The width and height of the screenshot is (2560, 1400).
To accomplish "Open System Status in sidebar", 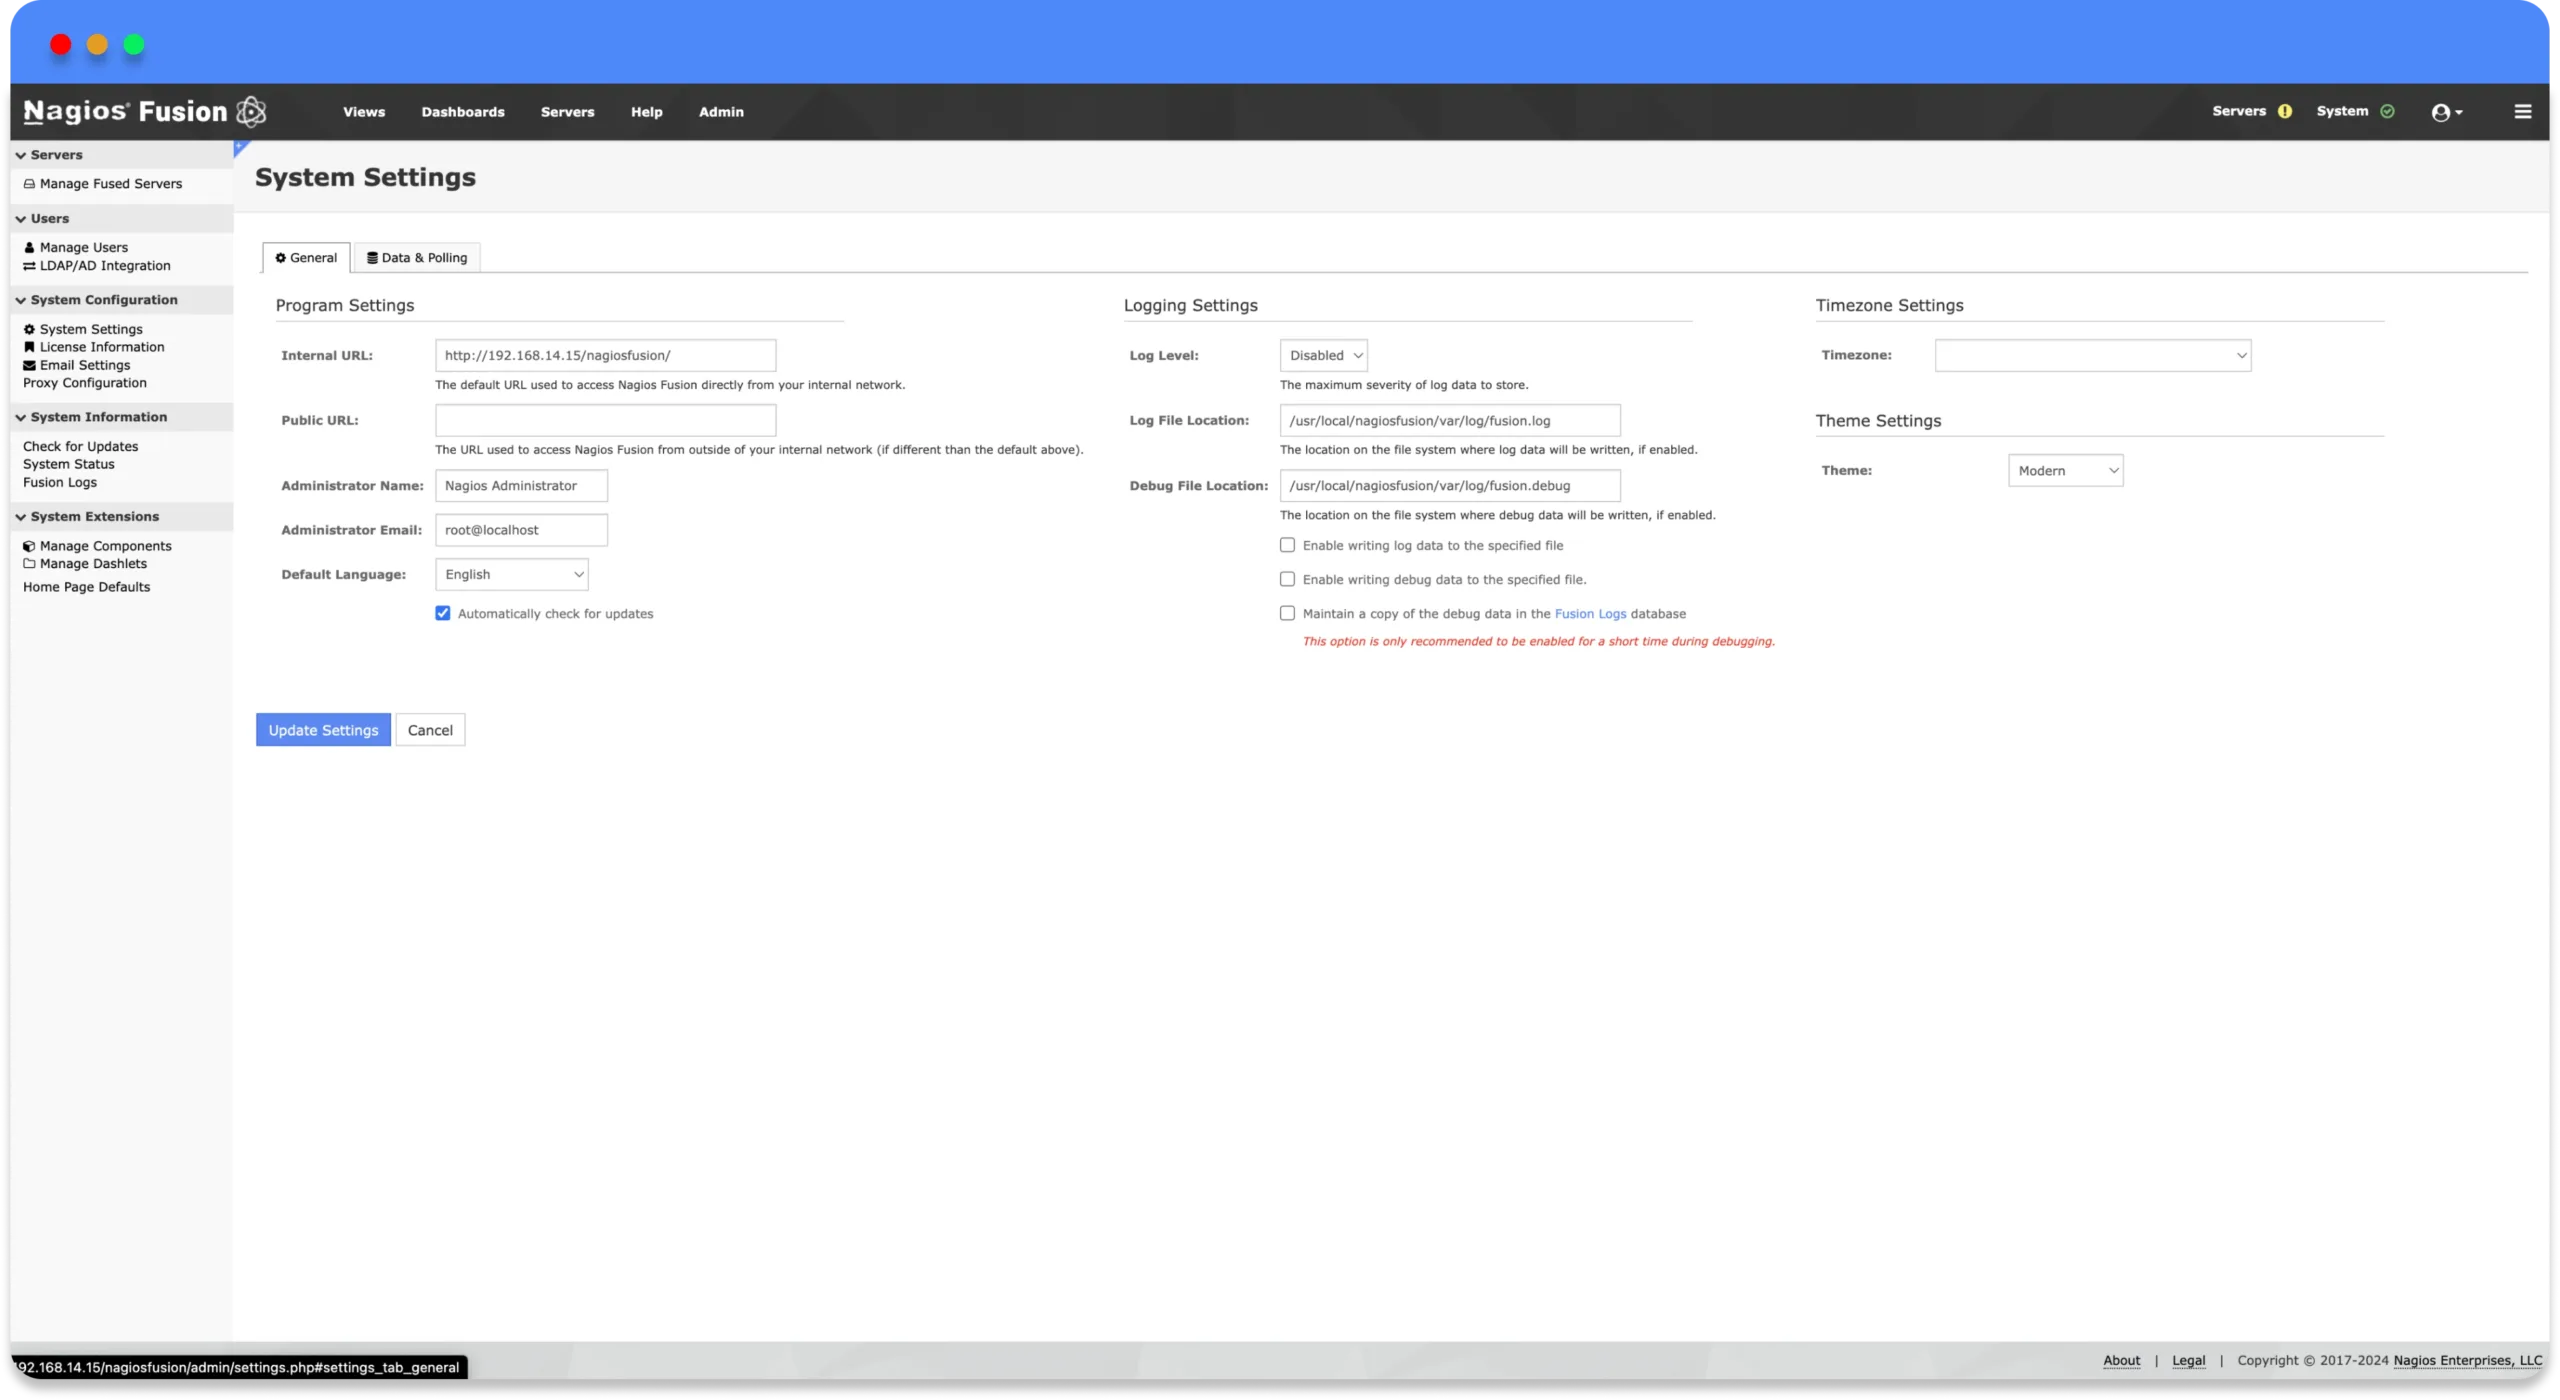I will click(69, 464).
